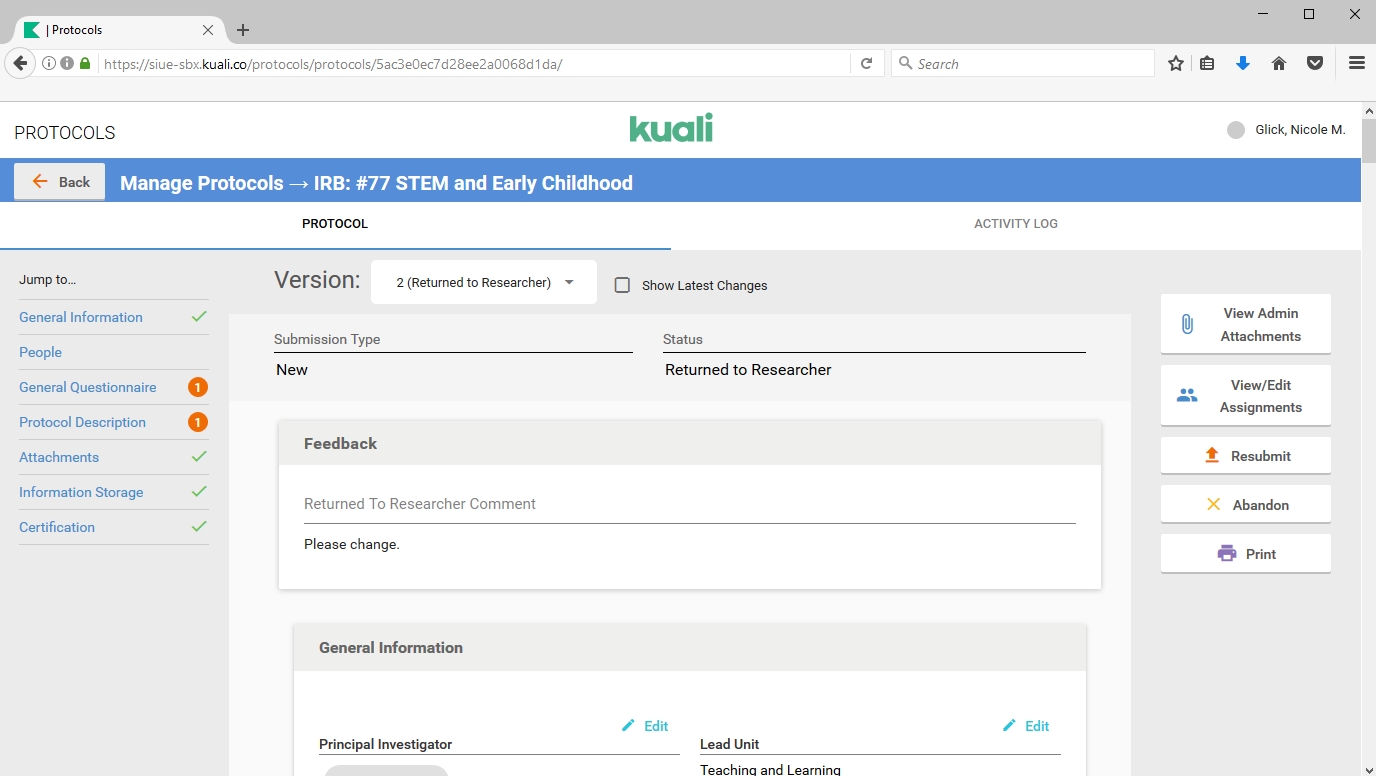Jump to General Questionnaire section

[88, 387]
